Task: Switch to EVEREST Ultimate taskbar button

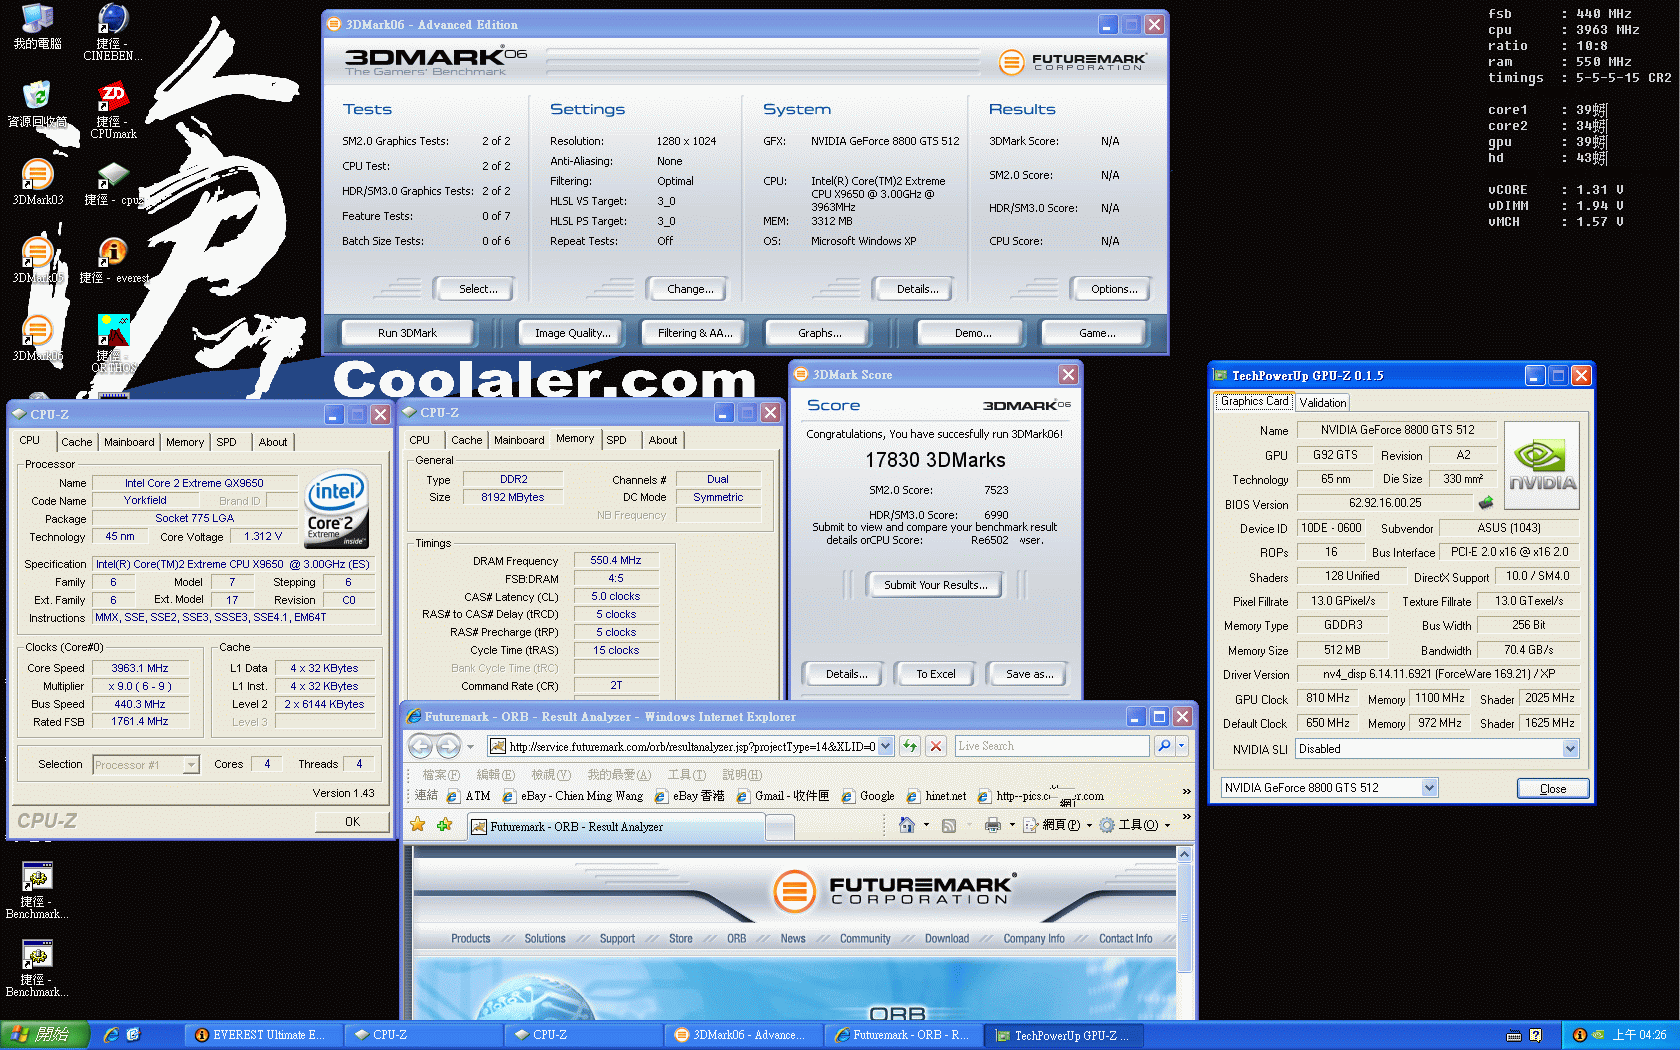Action: coord(262,1035)
